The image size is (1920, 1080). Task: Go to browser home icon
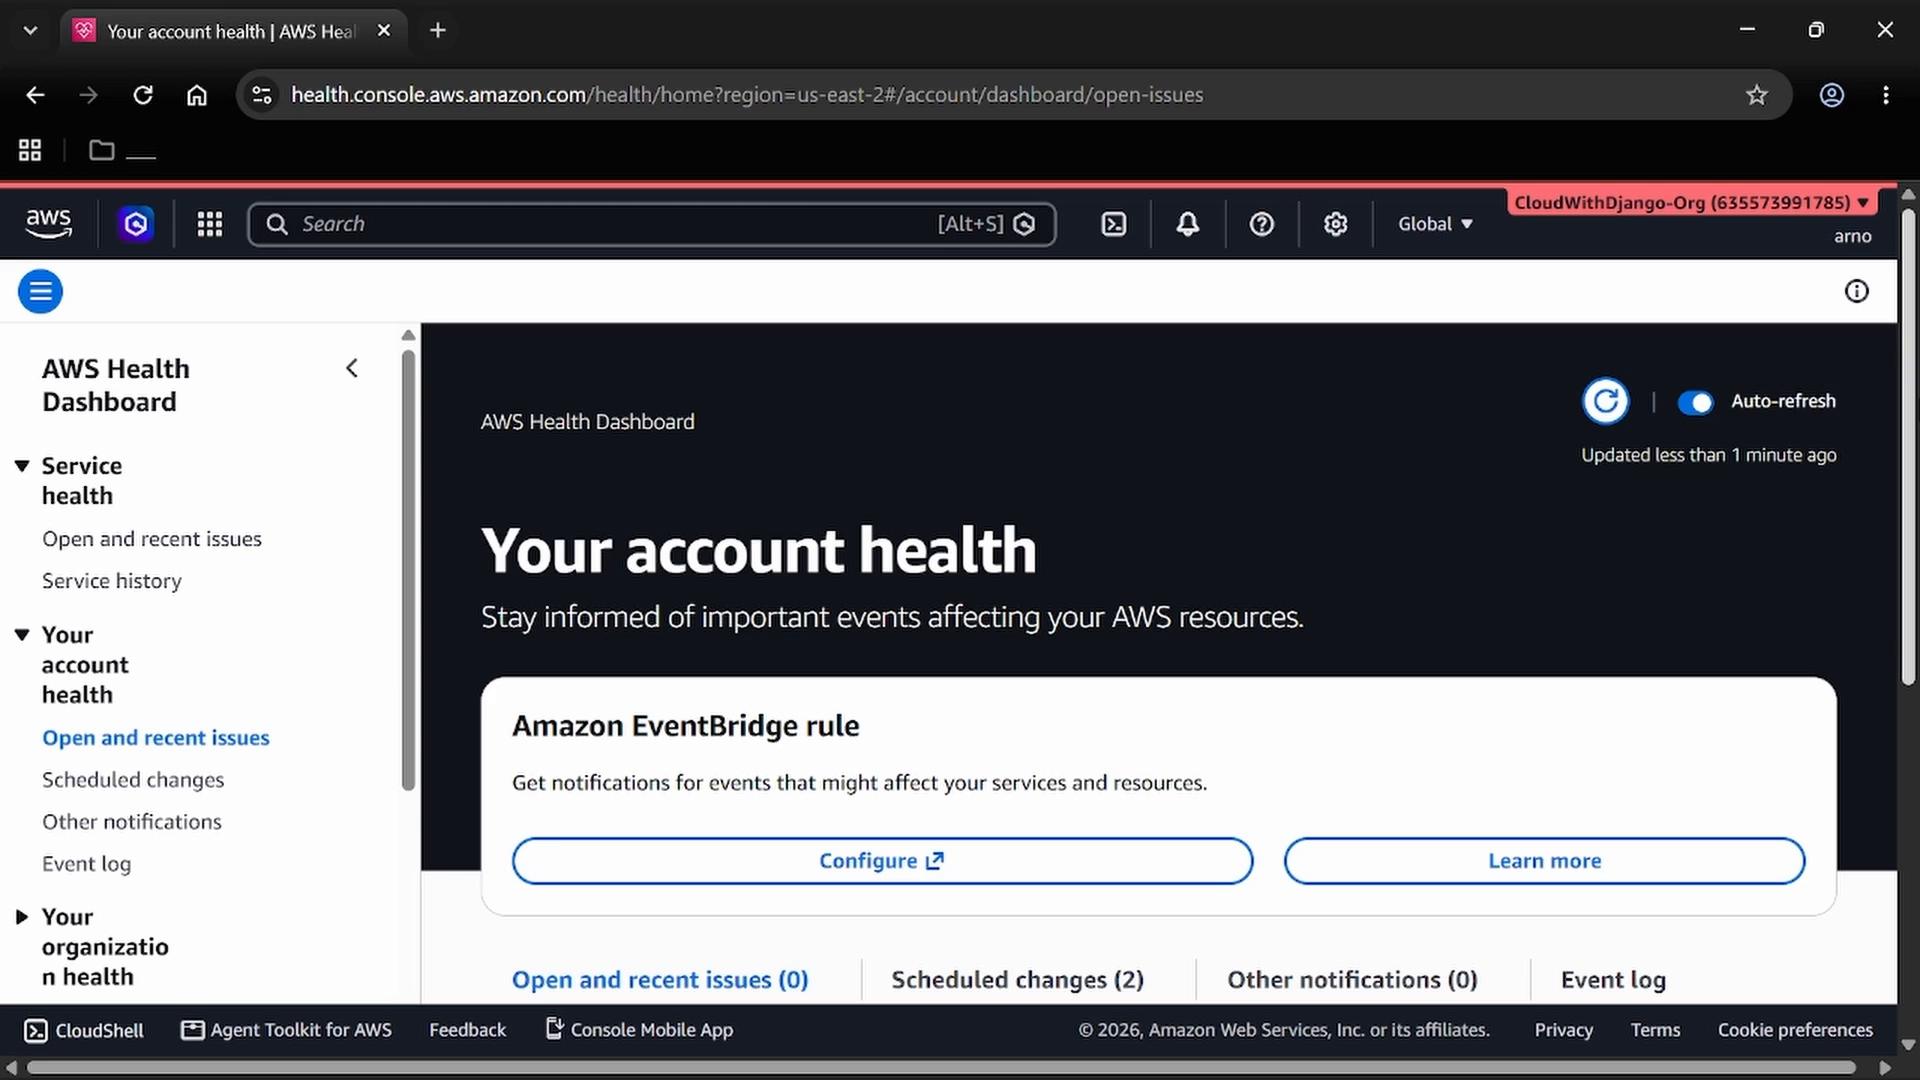click(x=197, y=95)
